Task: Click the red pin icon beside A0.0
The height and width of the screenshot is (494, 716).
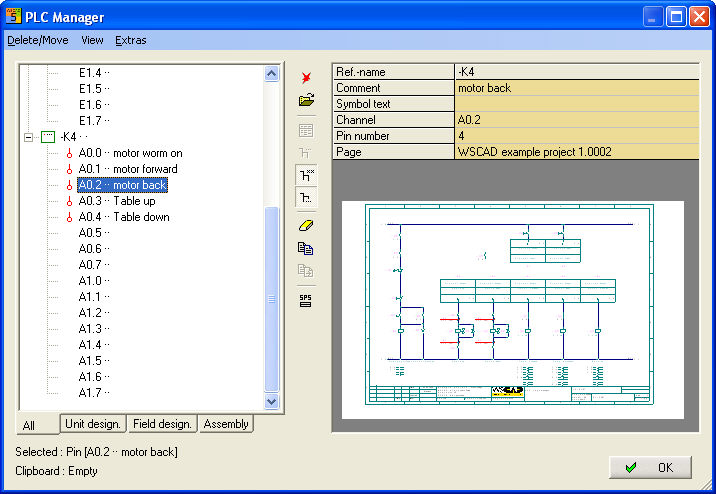Action: coord(69,153)
